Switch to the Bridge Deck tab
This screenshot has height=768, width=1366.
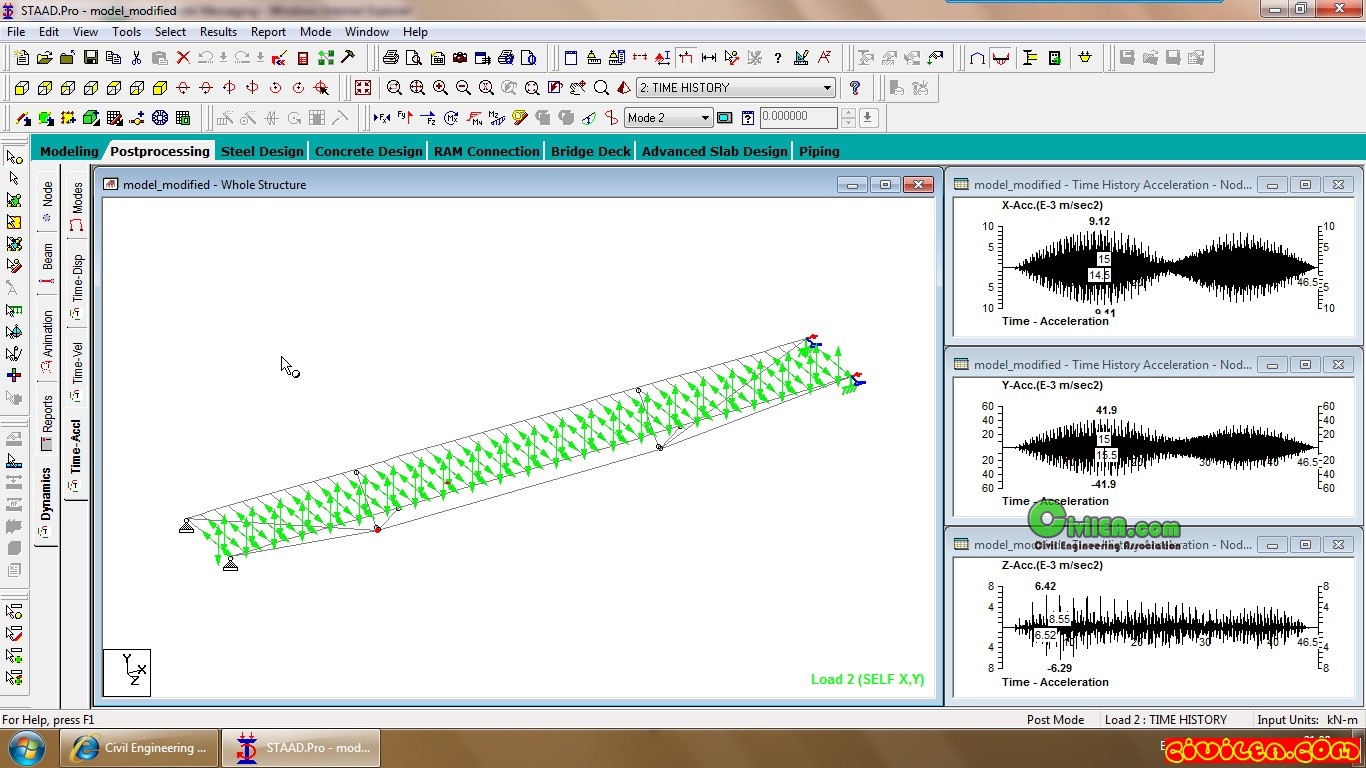point(591,151)
